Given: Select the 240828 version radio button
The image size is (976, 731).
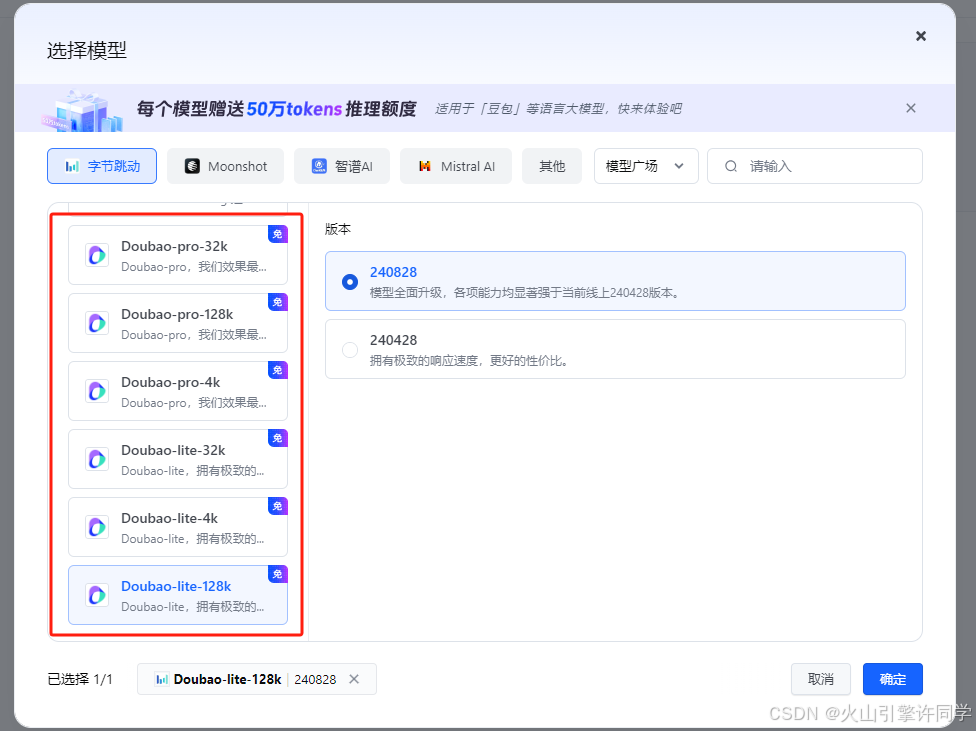Looking at the screenshot, I should [350, 281].
